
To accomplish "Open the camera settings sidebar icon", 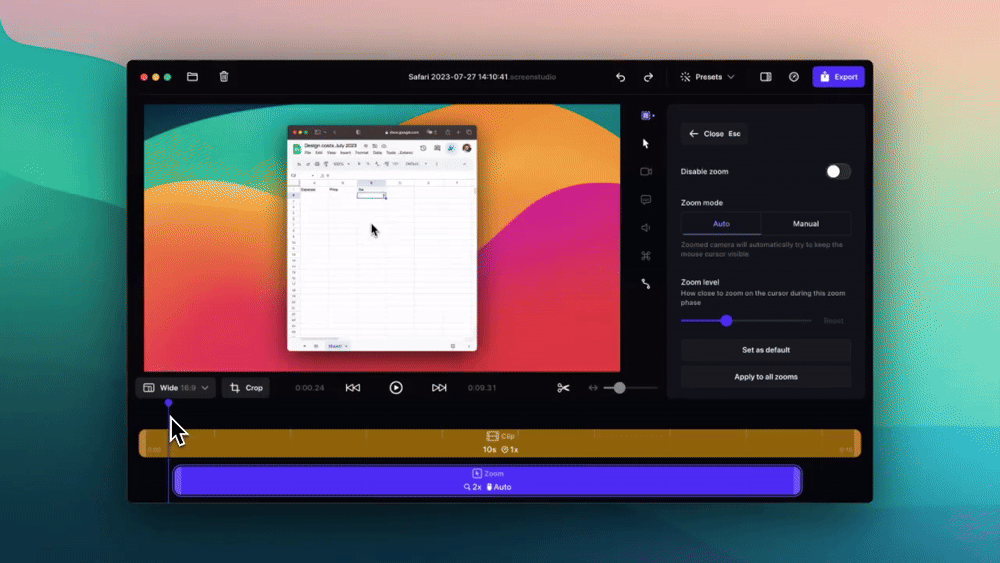I will pyautogui.click(x=645, y=172).
